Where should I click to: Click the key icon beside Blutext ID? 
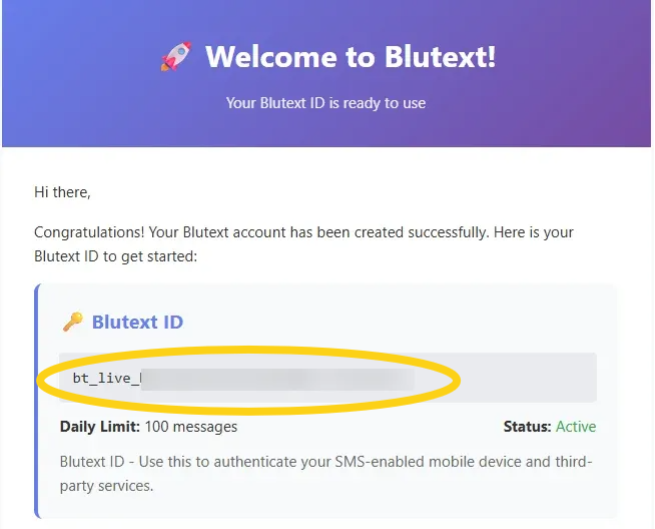pyautogui.click(x=72, y=322)
